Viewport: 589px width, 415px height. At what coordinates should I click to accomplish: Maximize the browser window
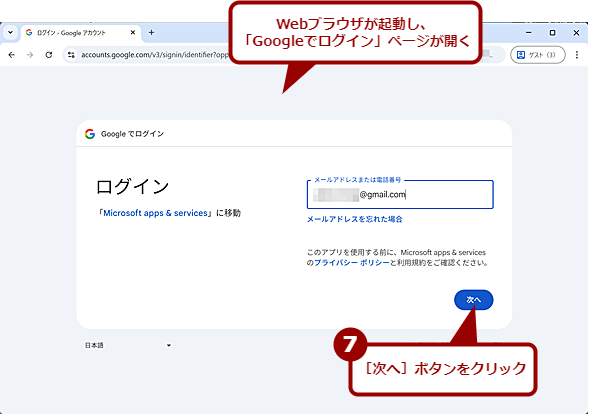pyautogui.click(x=552, y=33)
